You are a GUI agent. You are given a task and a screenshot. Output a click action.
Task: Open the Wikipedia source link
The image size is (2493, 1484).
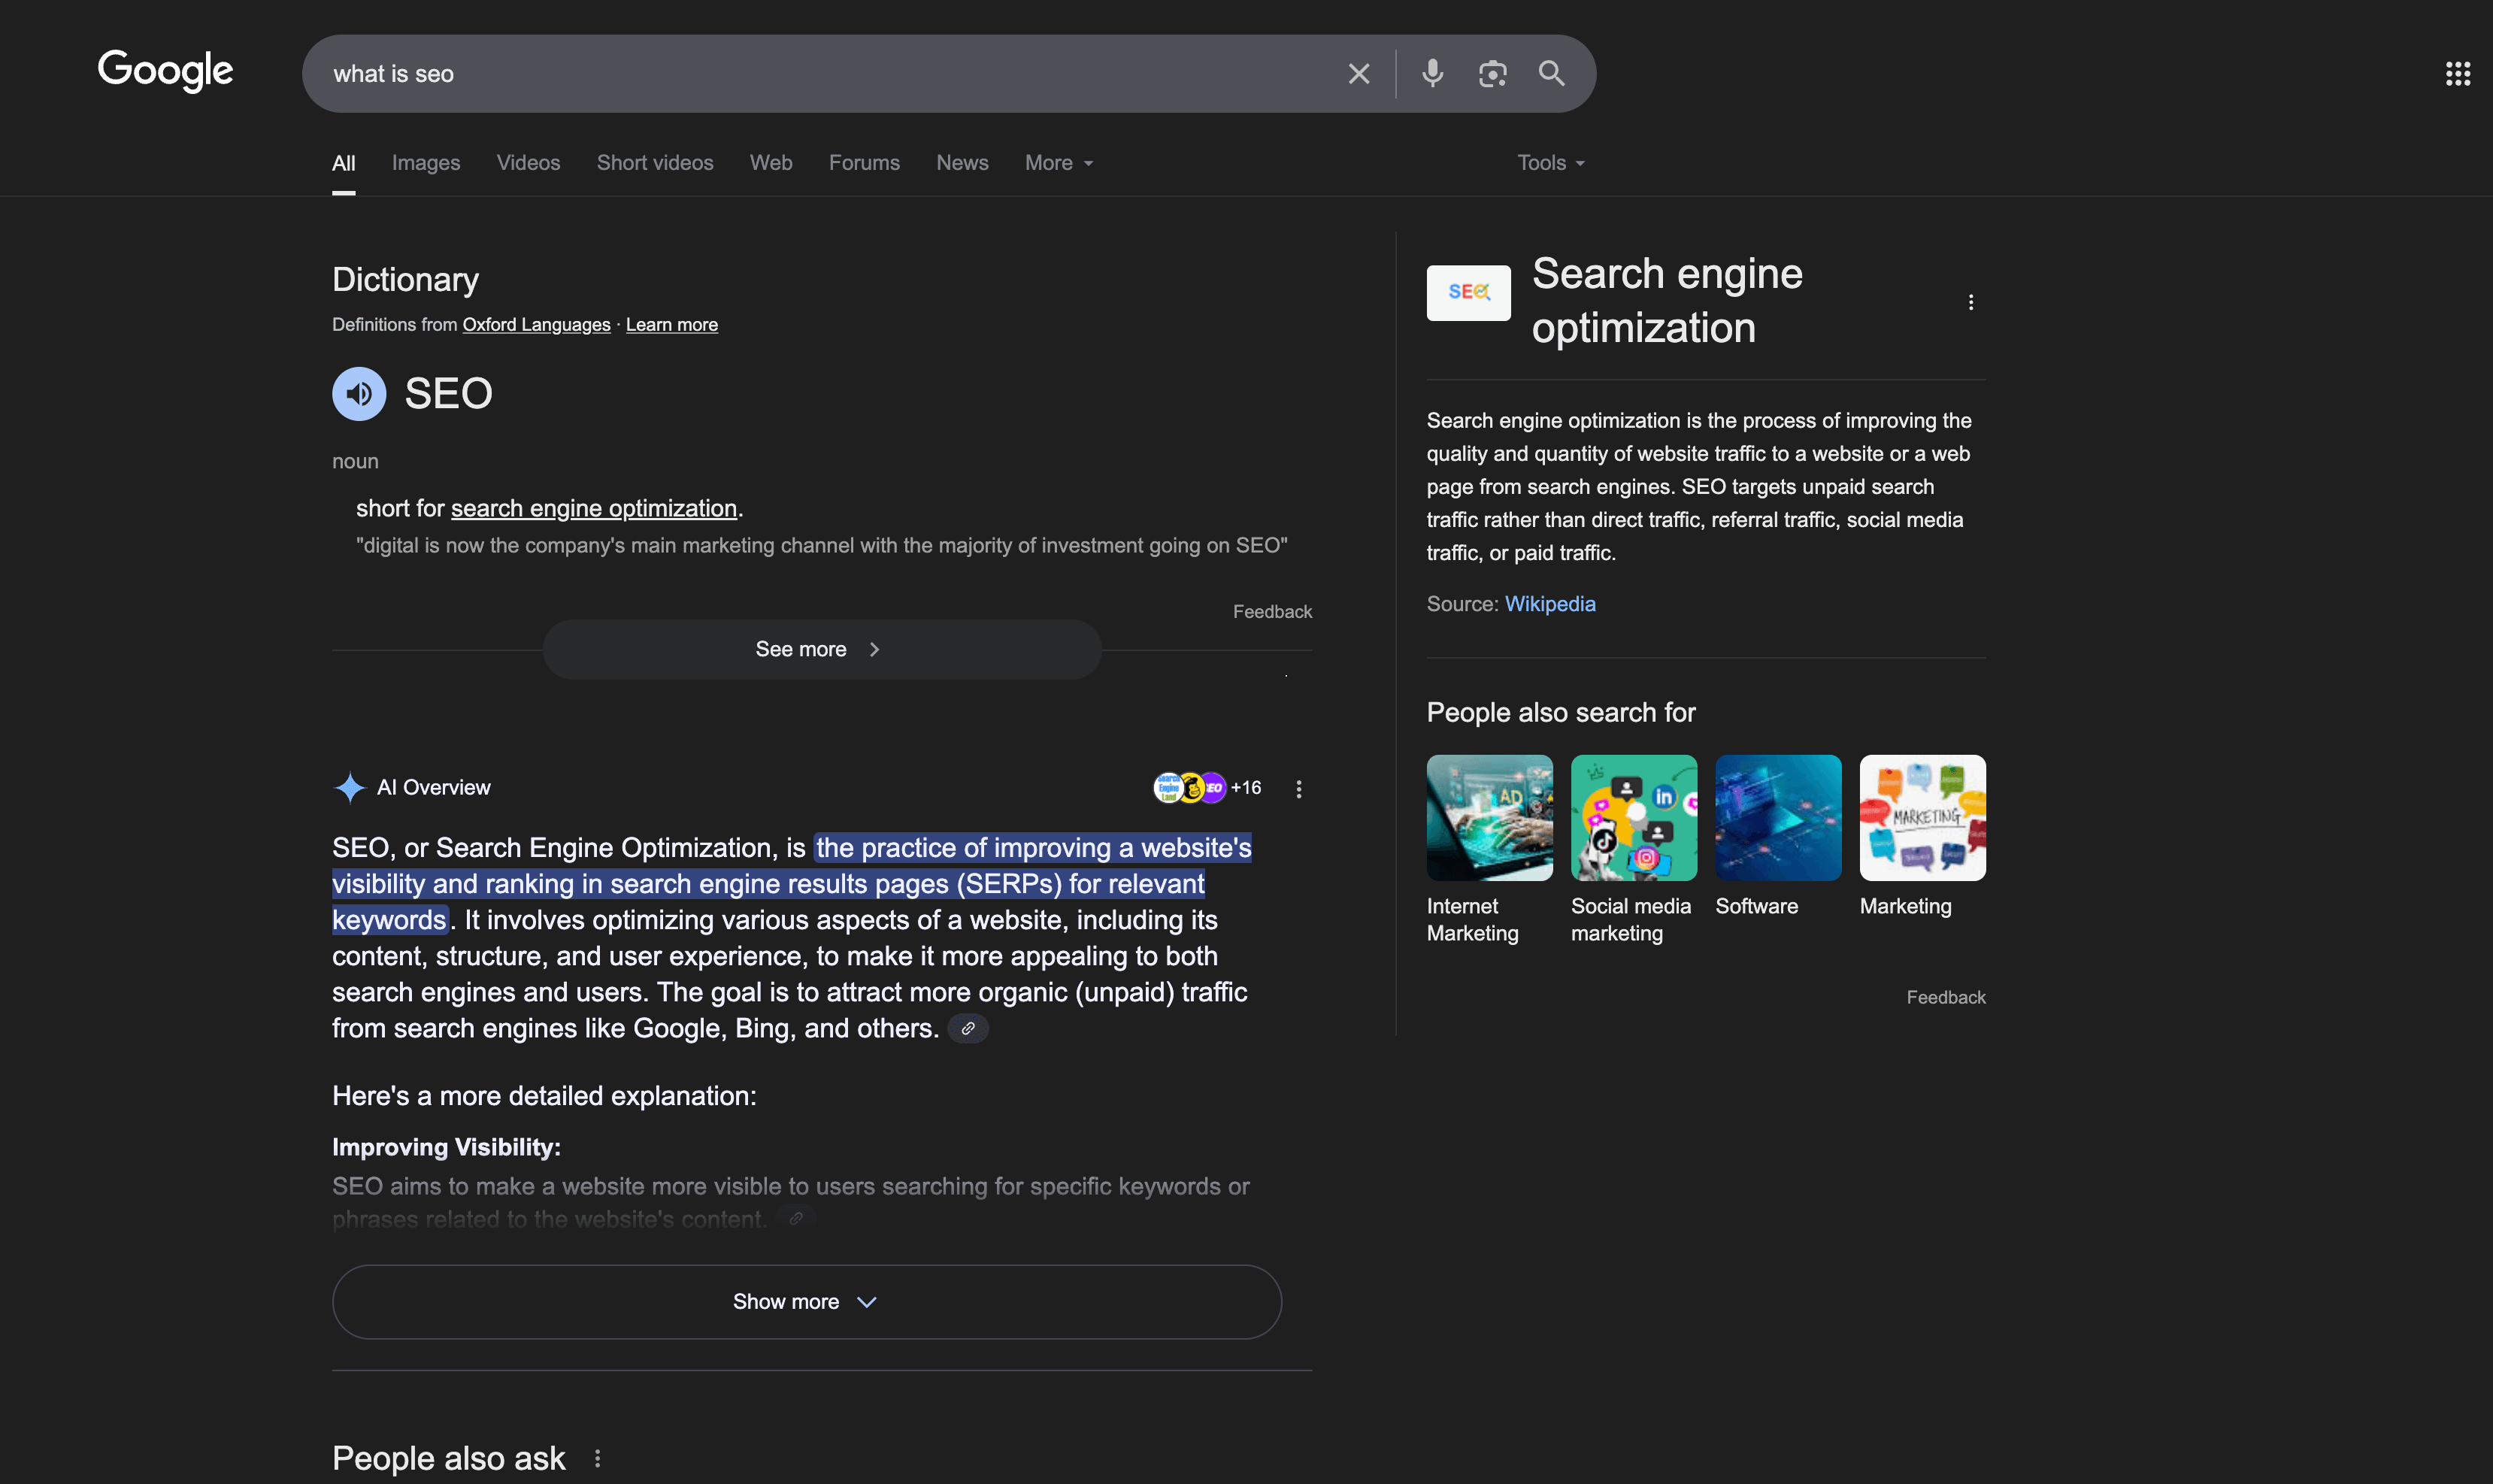coord(1550,604)
